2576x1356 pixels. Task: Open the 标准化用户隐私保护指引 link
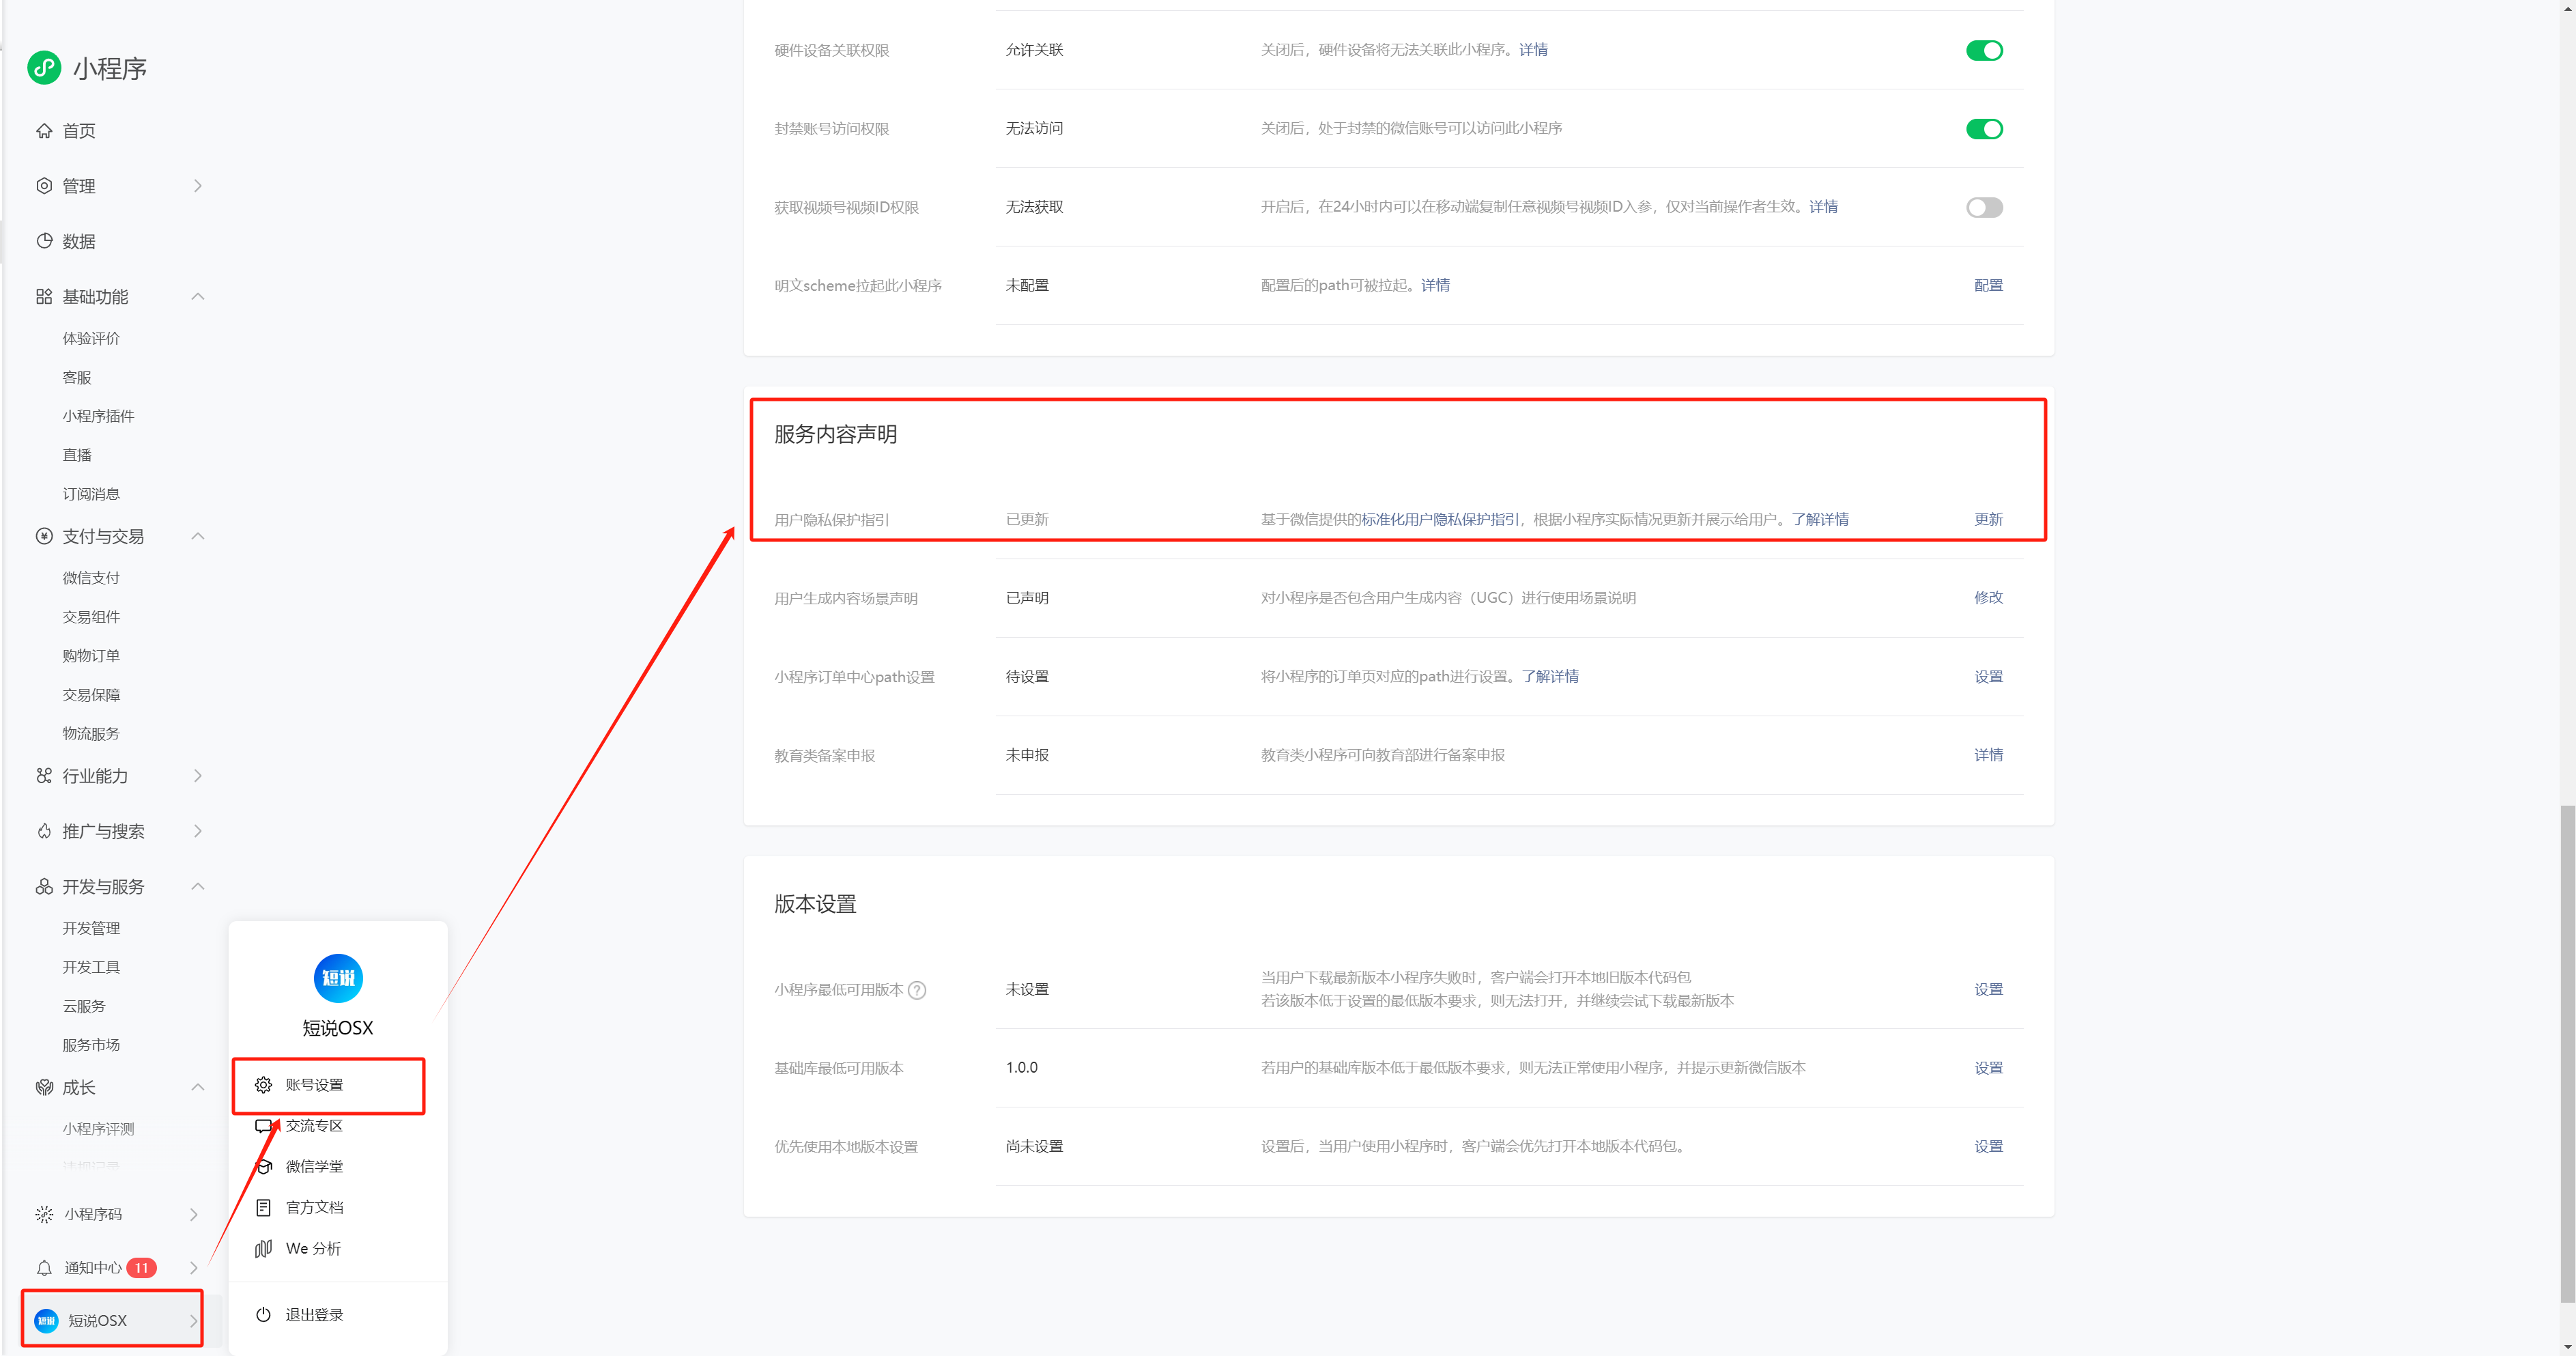pos(1440,519)
